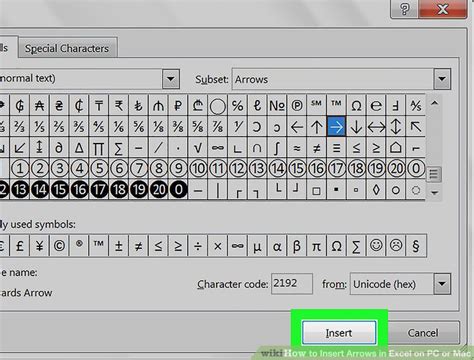Select the almost-equal symbol ≈
This screenshot has height=360, width=474.
[x=297, y=148]
